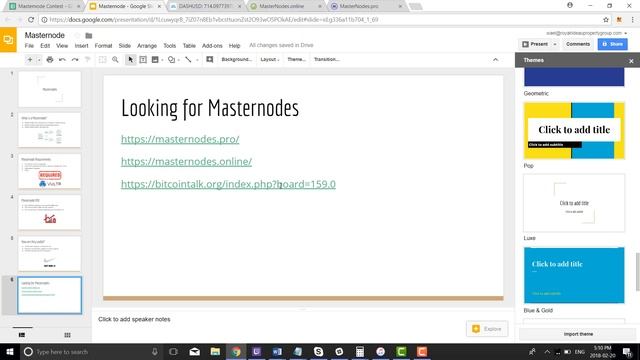Close the Themes panel

pos(631,61)
